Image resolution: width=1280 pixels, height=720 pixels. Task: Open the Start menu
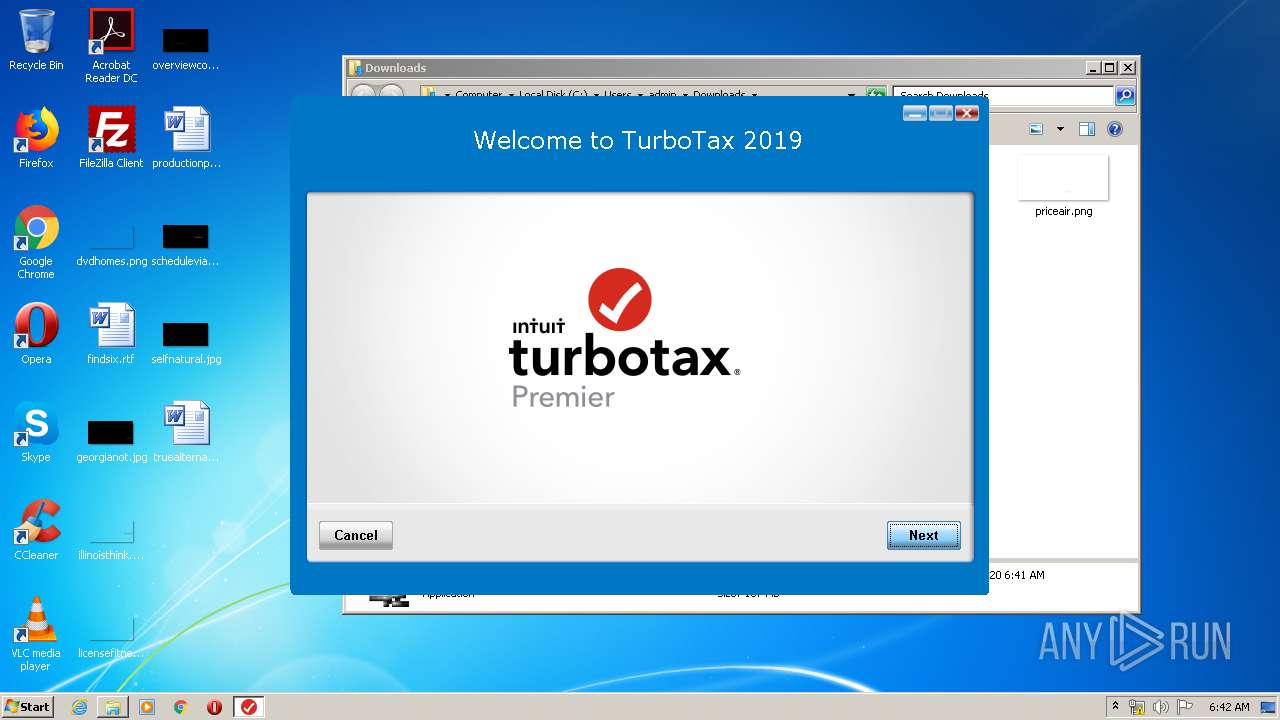click(x=28, y=706)
